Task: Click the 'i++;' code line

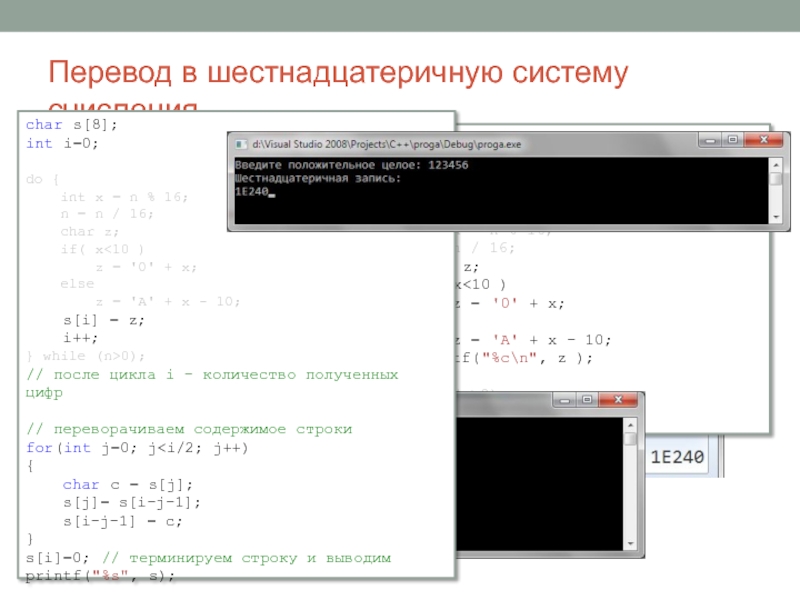Action: [x=80, y=338]
